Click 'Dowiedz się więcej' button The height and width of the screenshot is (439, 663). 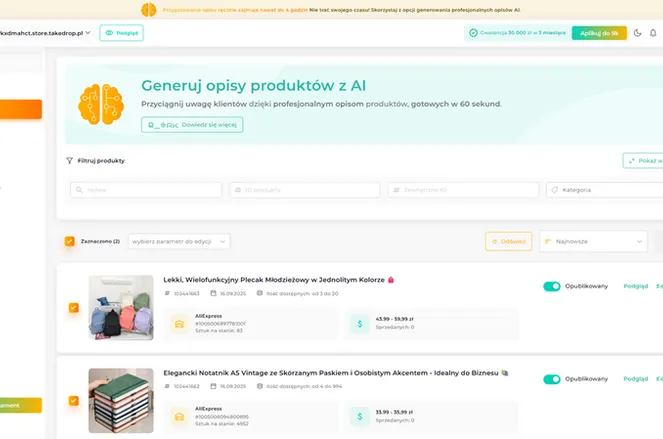click(x=192, y=125)
